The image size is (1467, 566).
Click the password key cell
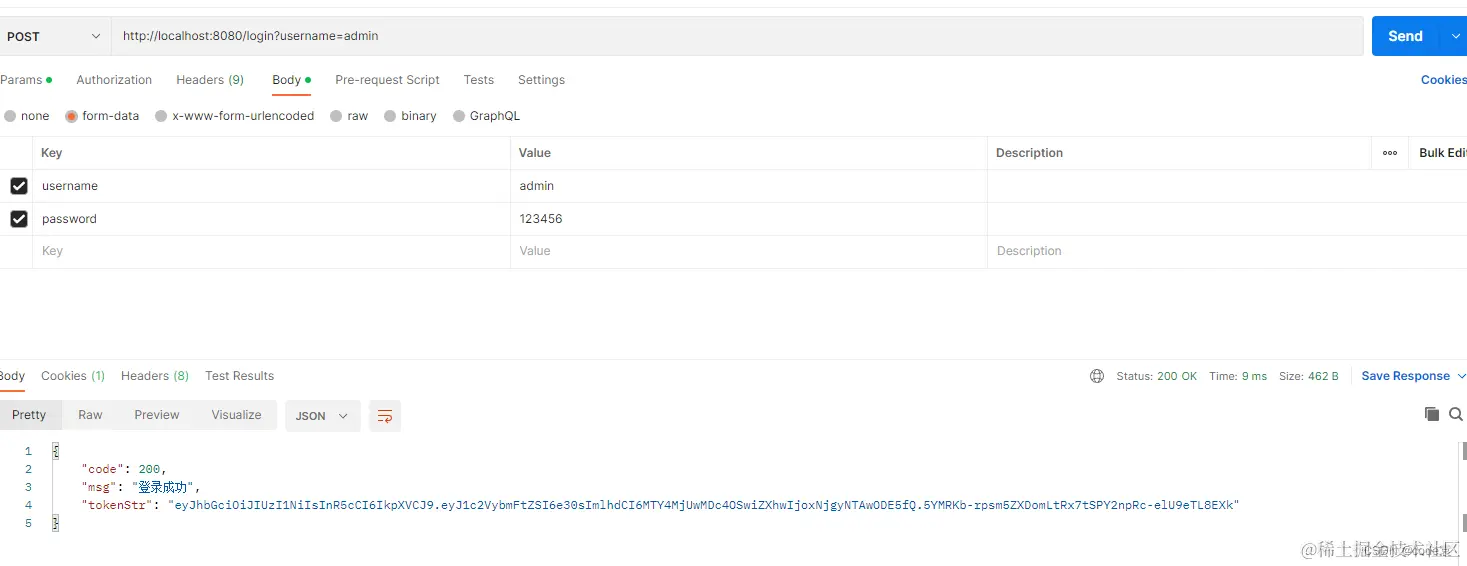pos(271,219)
